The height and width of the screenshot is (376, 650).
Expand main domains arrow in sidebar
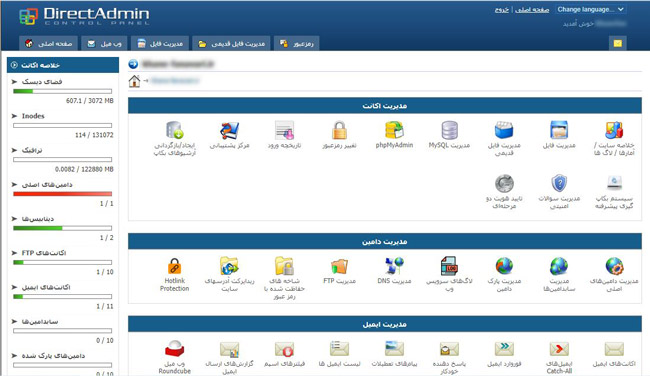pos(15,184)
